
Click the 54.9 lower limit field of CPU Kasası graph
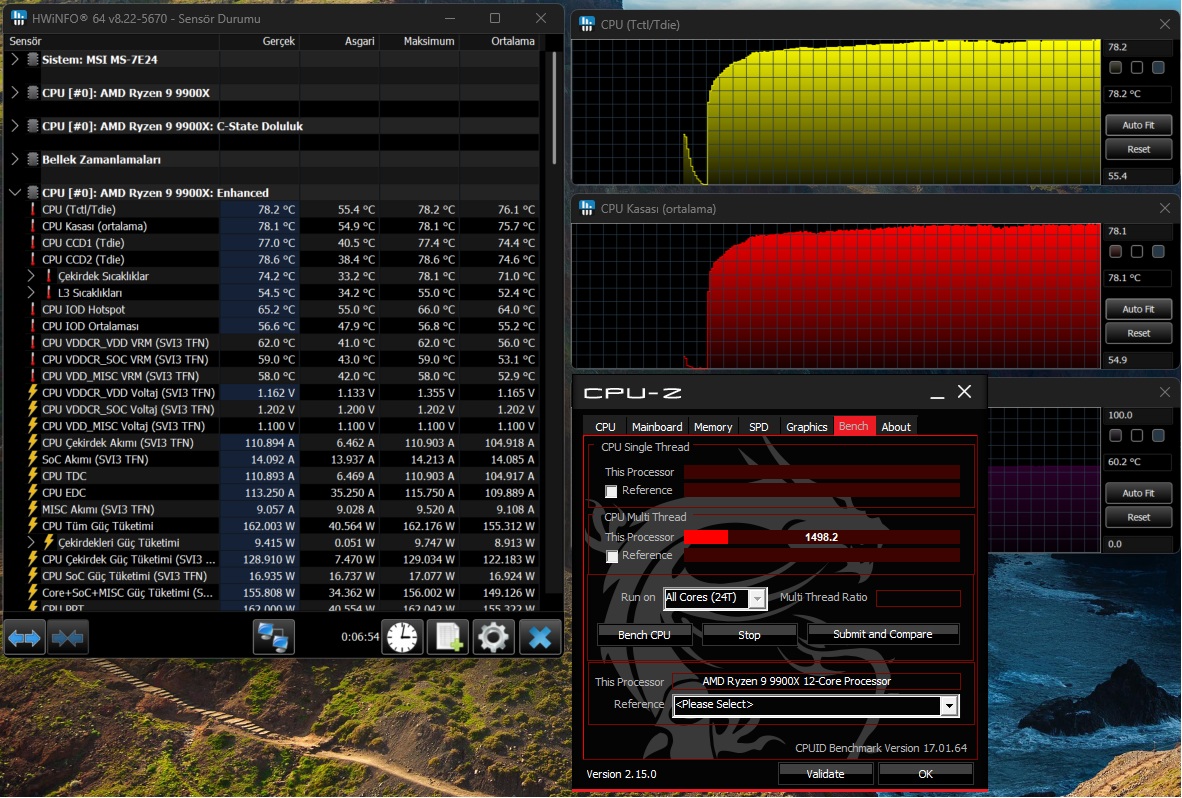tap(1138, 360)
